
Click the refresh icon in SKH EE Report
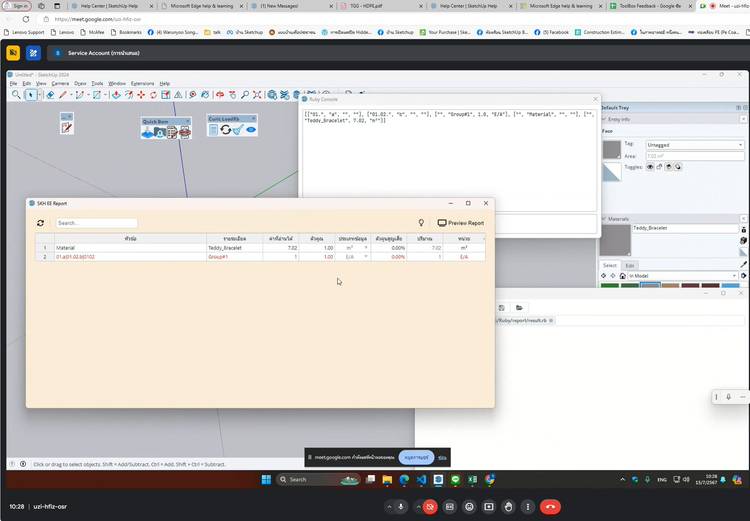(x=40, y=223)
